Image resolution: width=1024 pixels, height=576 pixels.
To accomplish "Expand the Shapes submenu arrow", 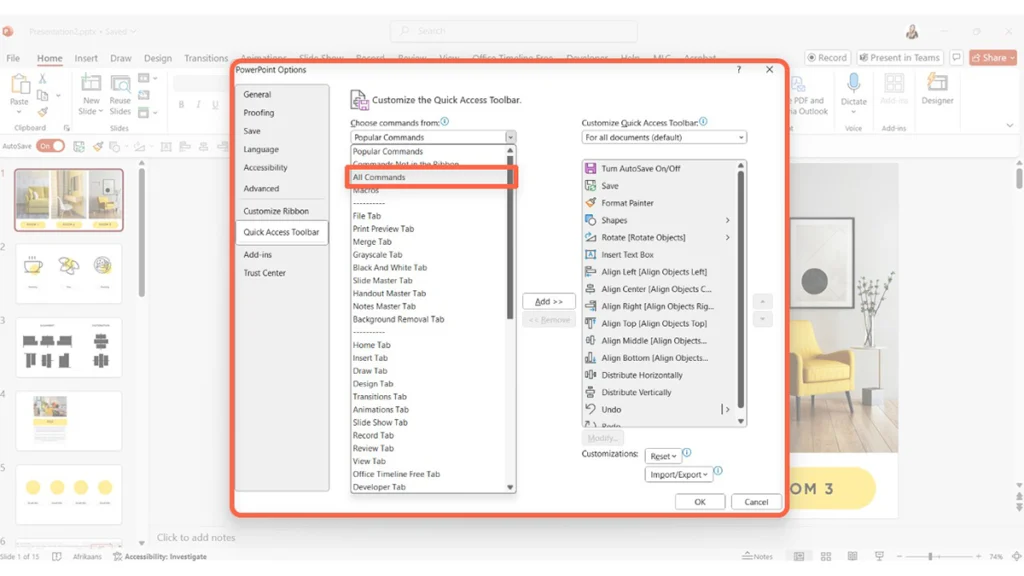I will click(x=727, y=220).
